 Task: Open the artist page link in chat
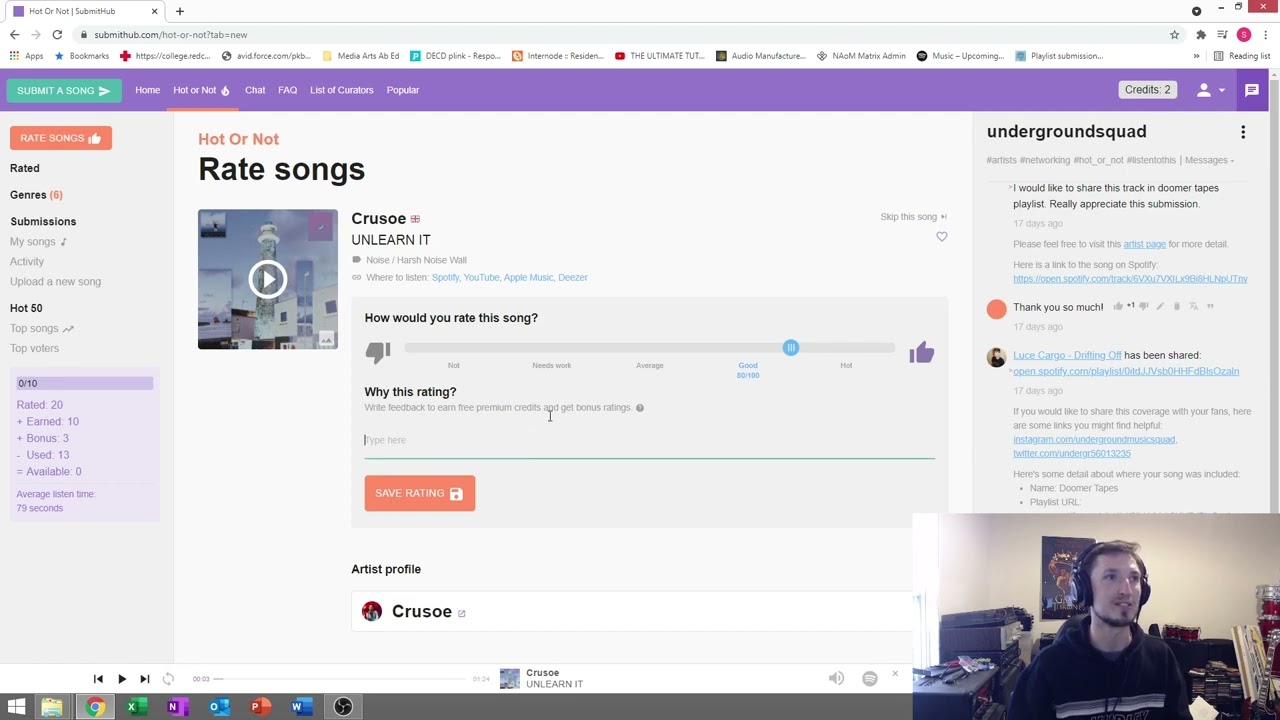1144,244
